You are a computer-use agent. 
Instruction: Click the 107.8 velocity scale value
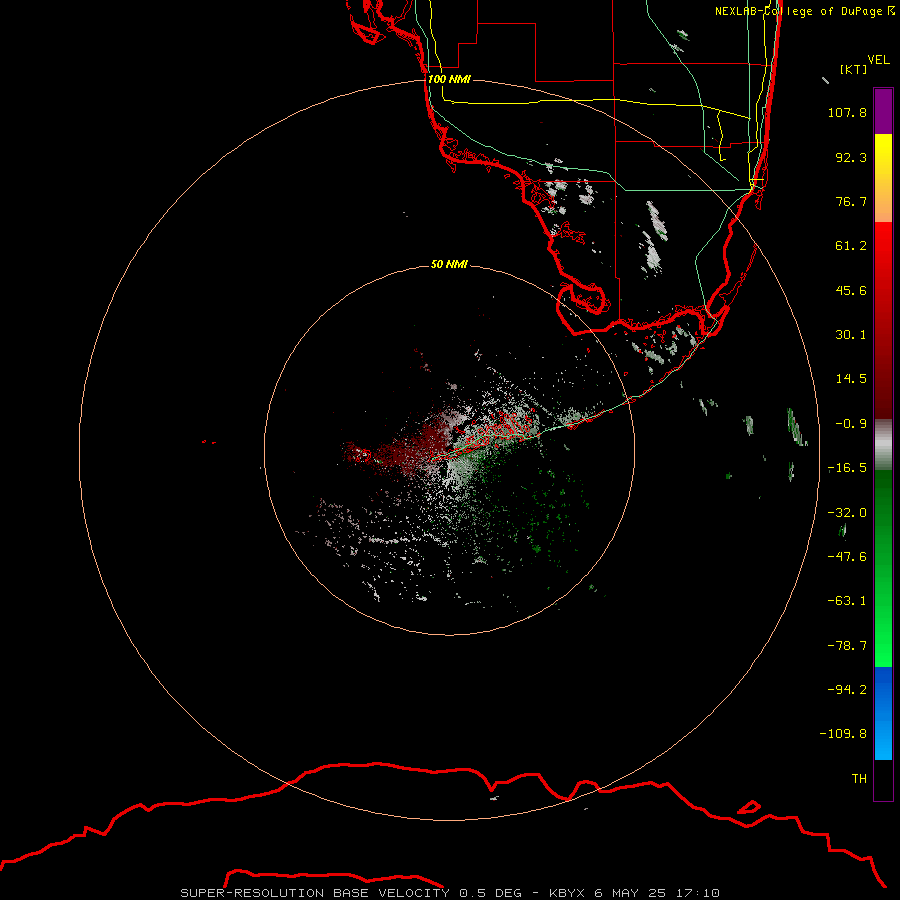[847, 112]
